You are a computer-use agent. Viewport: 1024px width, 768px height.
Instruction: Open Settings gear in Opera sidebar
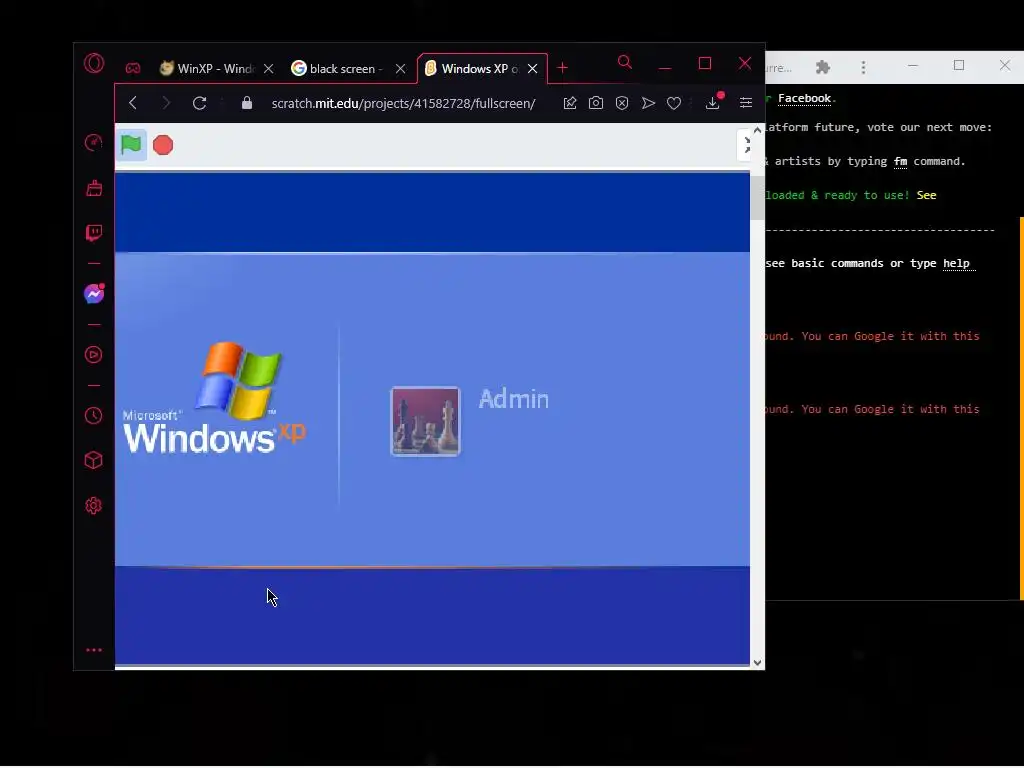(94, 505)
